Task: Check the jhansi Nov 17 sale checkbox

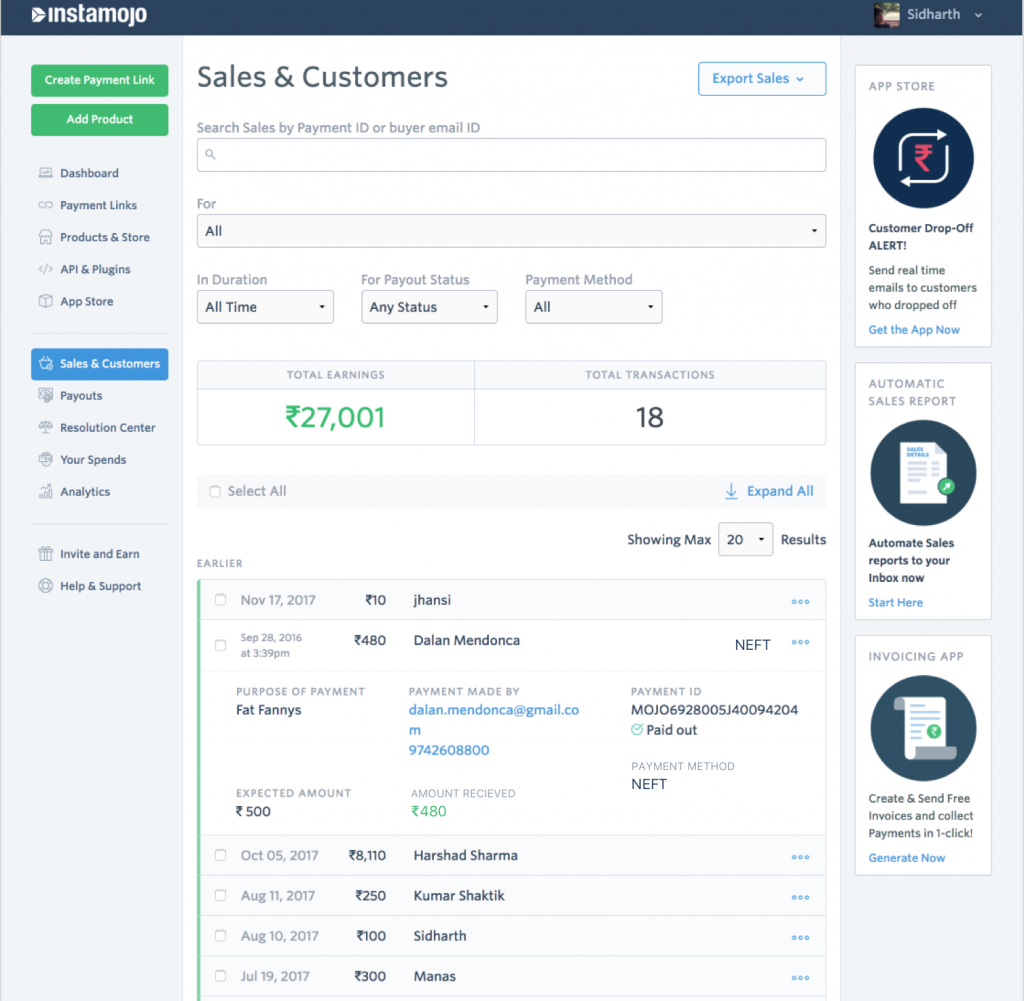Action: 221,600
